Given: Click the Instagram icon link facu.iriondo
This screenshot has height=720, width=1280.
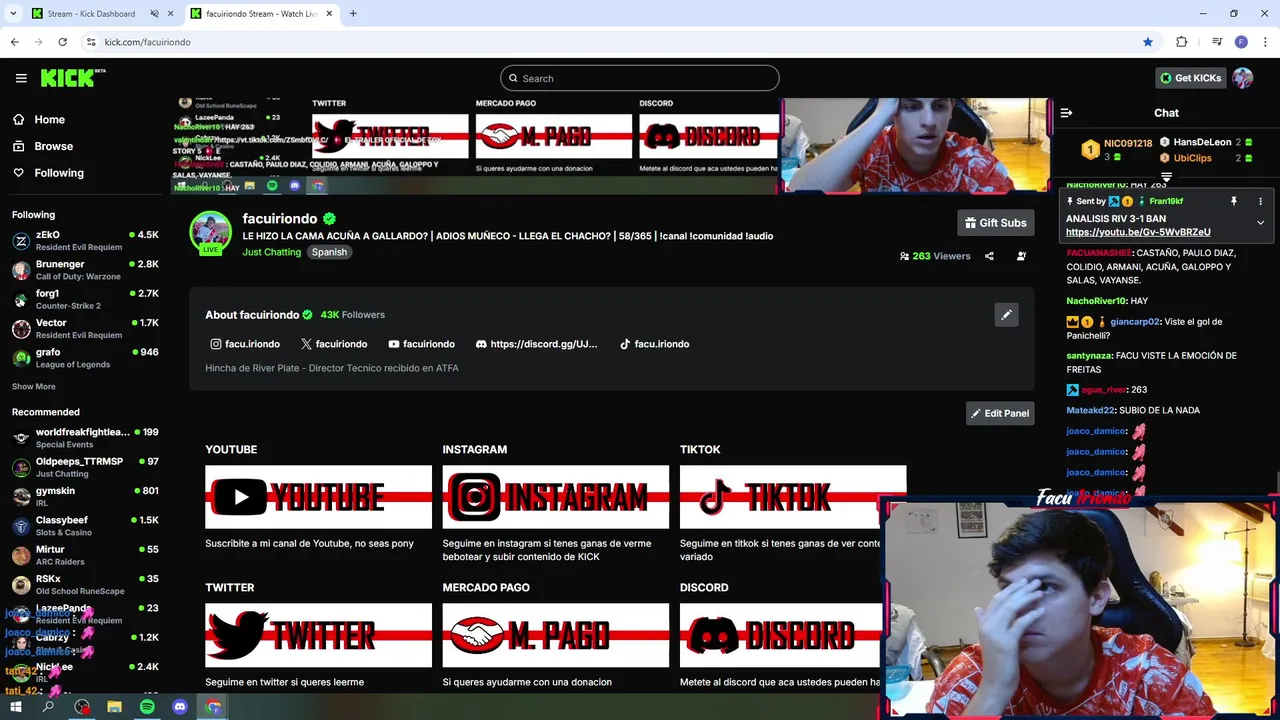Looking at the screenshot, I should point(245,344).
